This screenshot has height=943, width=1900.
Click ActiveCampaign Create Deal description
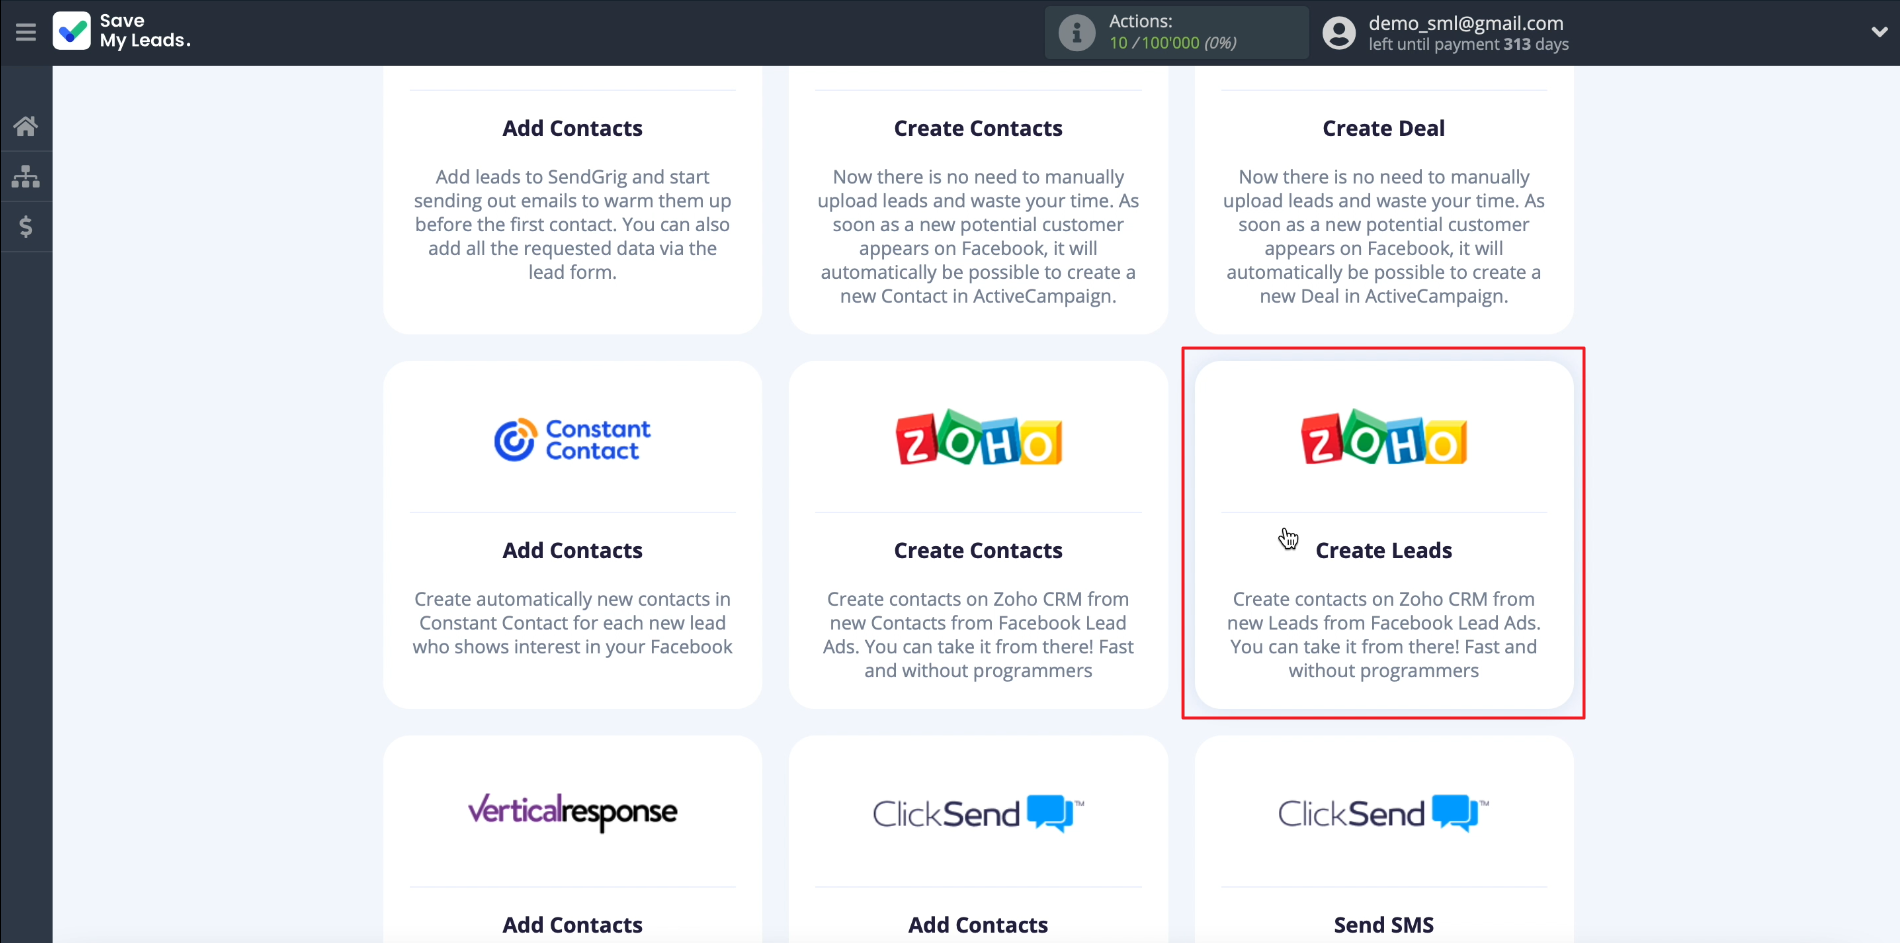coord(1384,236)
